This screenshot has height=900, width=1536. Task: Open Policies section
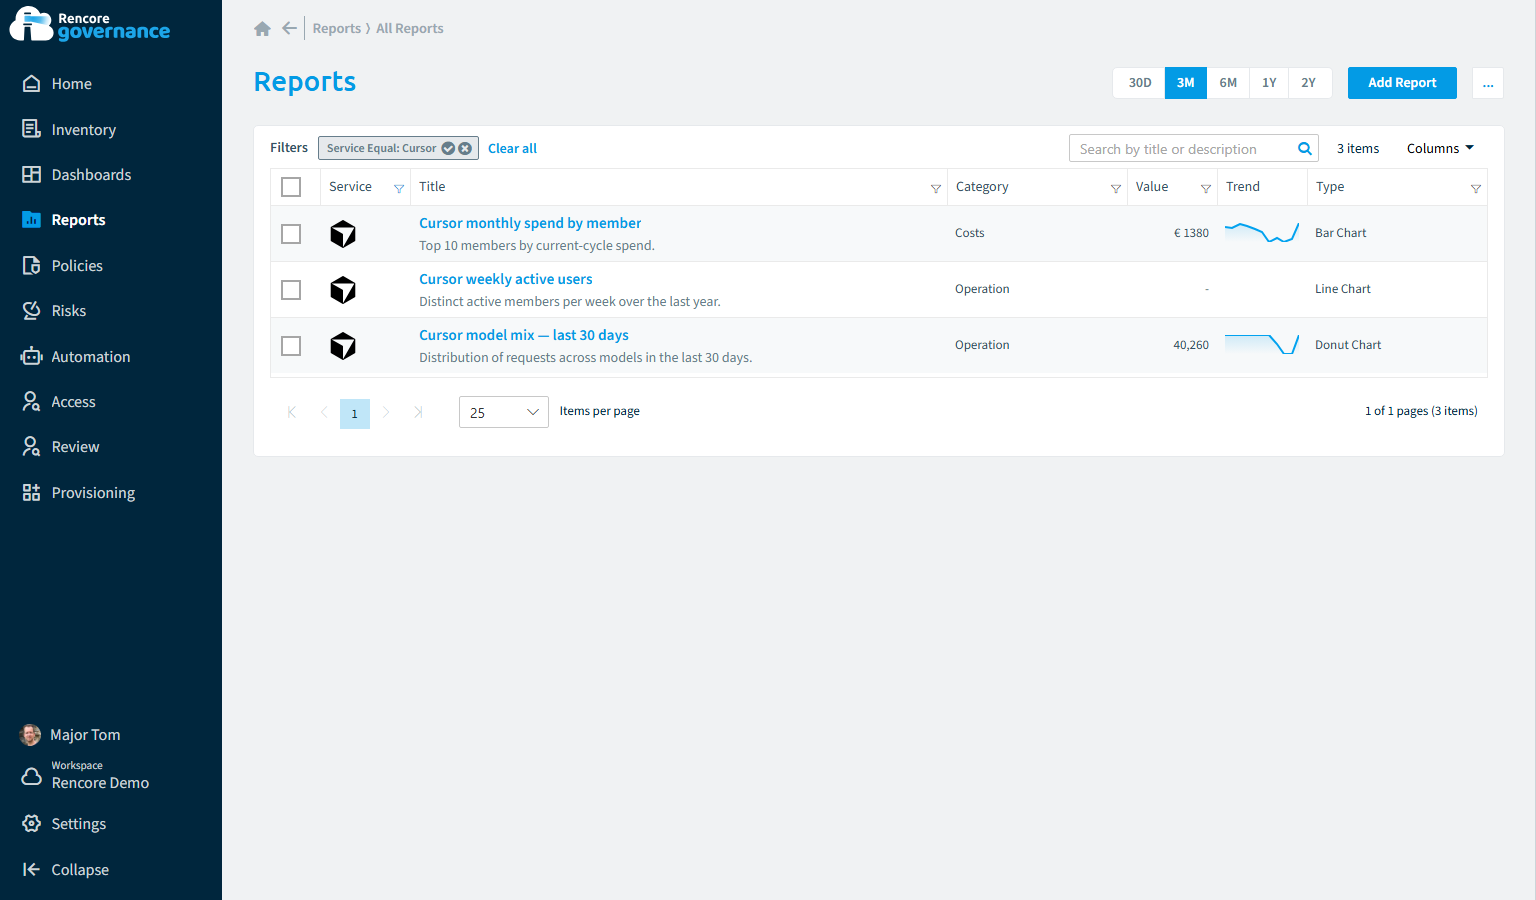point(77,266)
